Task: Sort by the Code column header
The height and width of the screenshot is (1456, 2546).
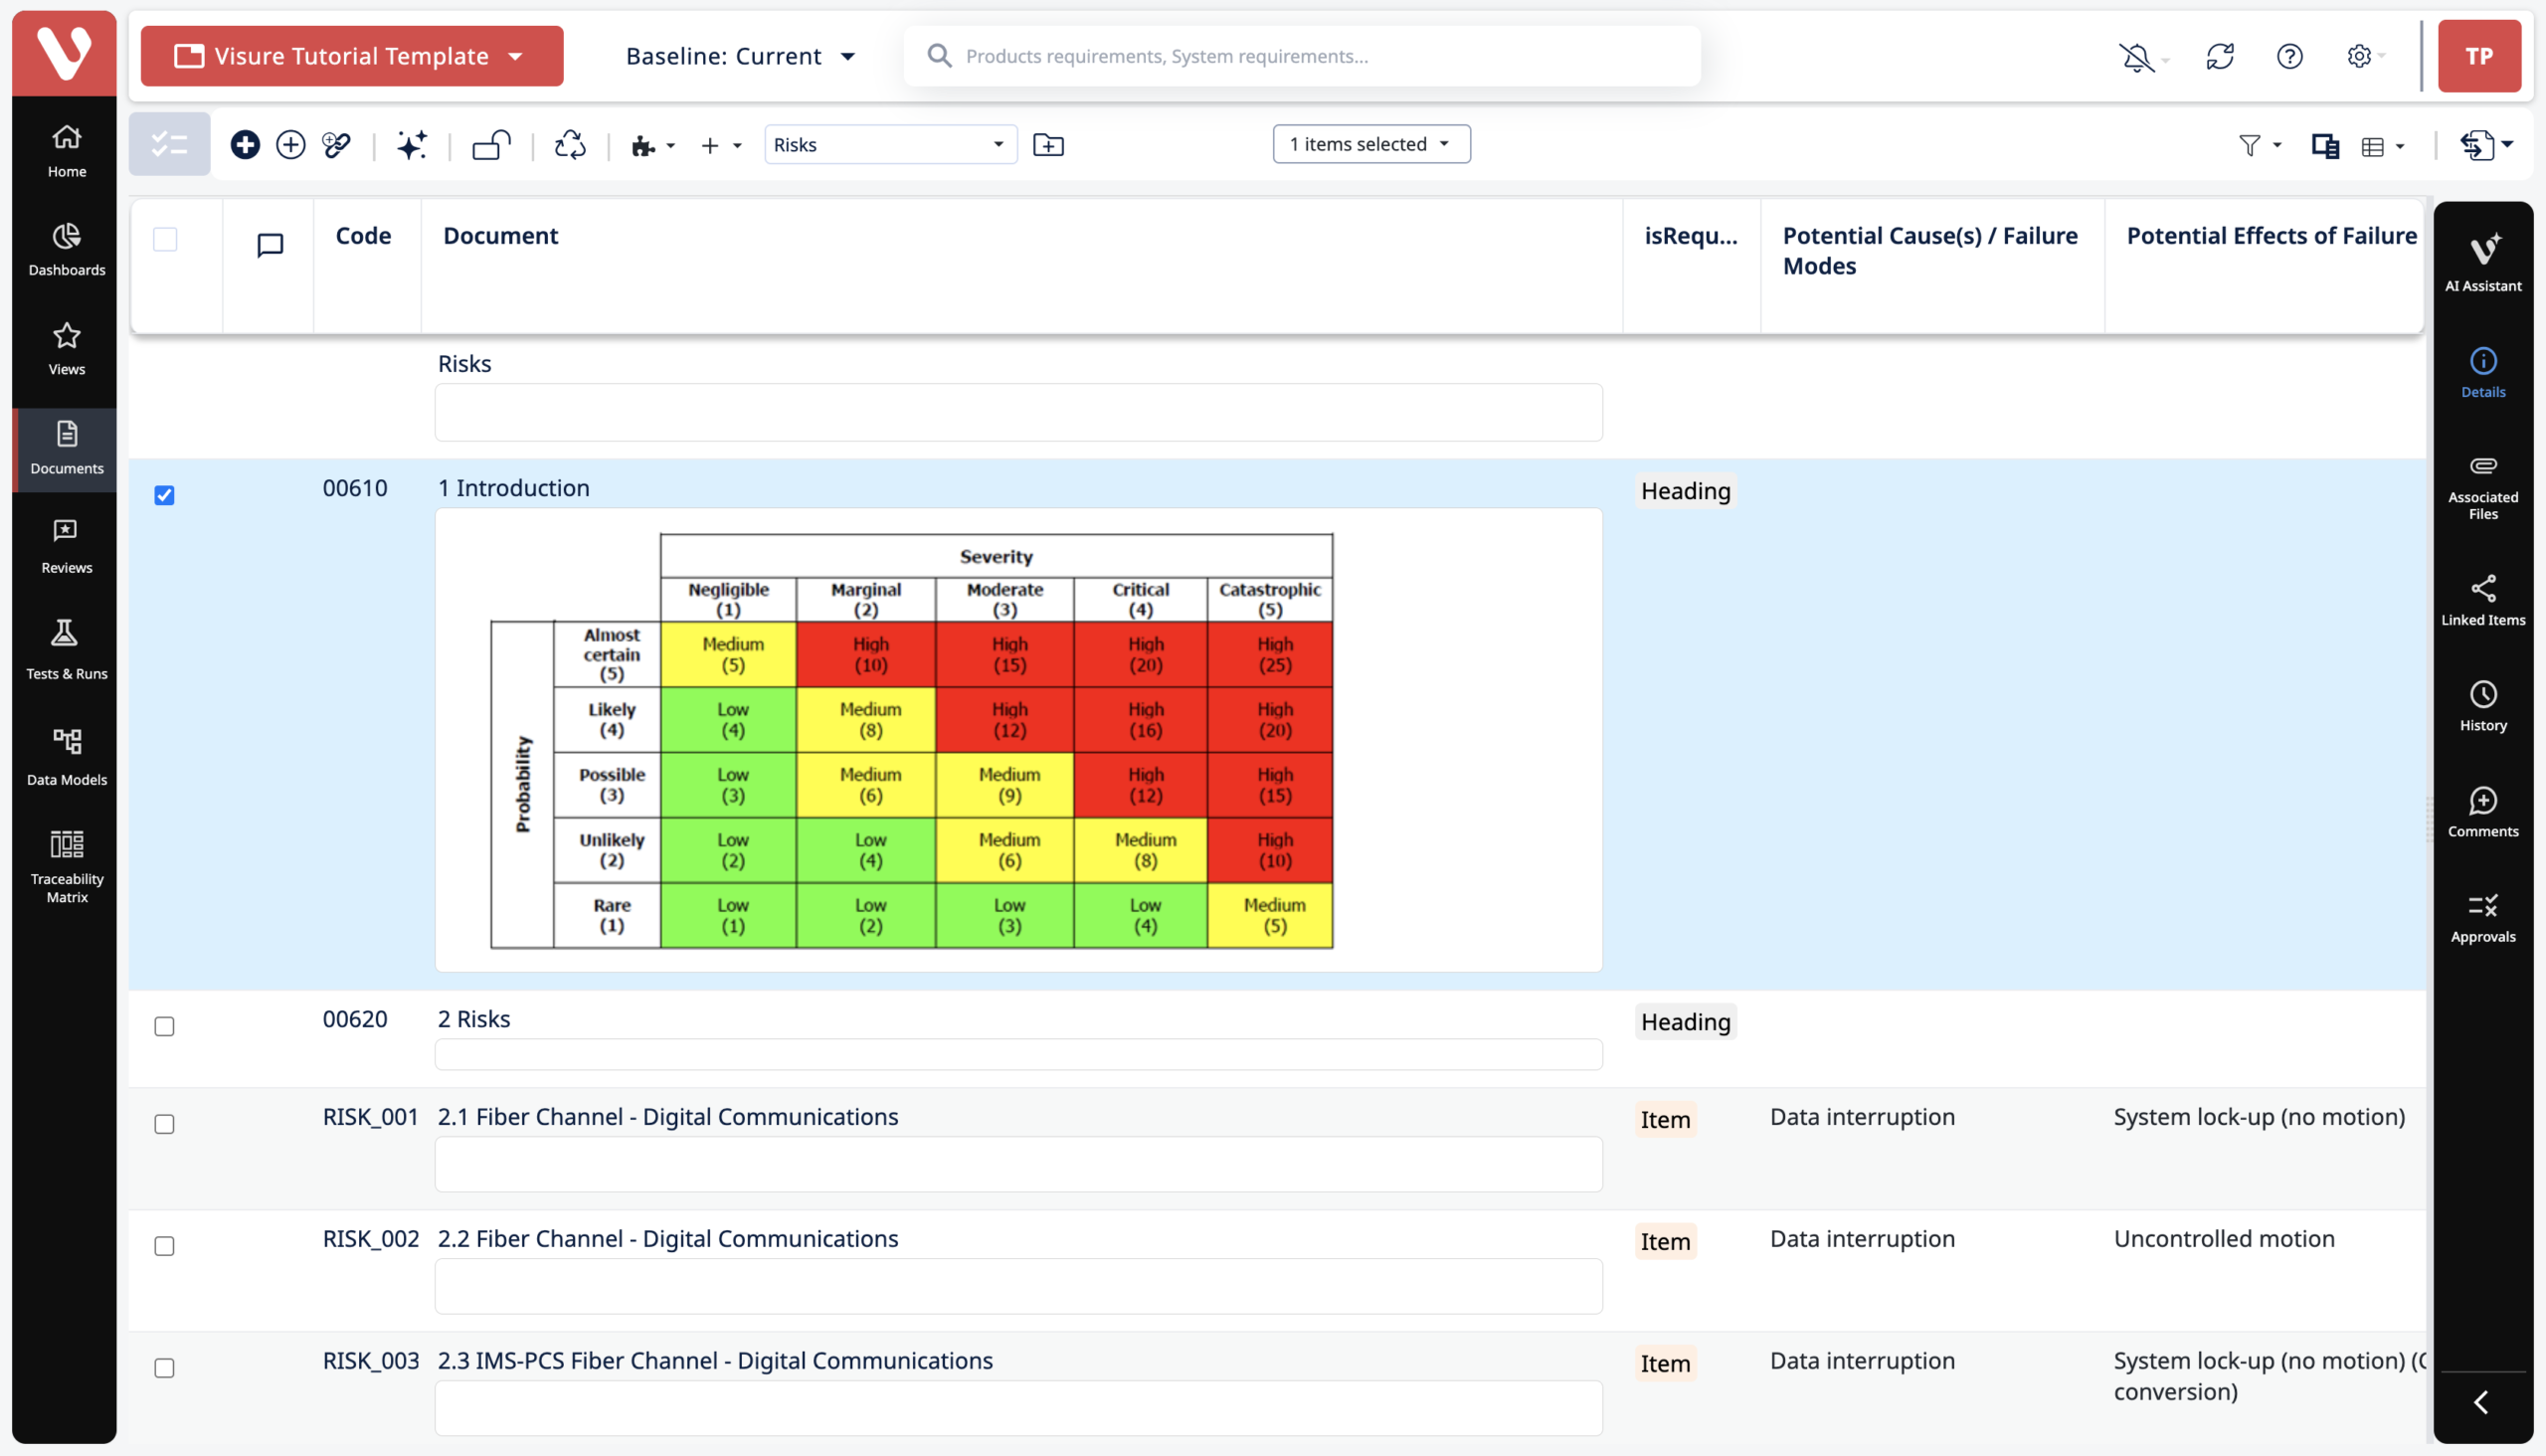Action: pos(363,236)
